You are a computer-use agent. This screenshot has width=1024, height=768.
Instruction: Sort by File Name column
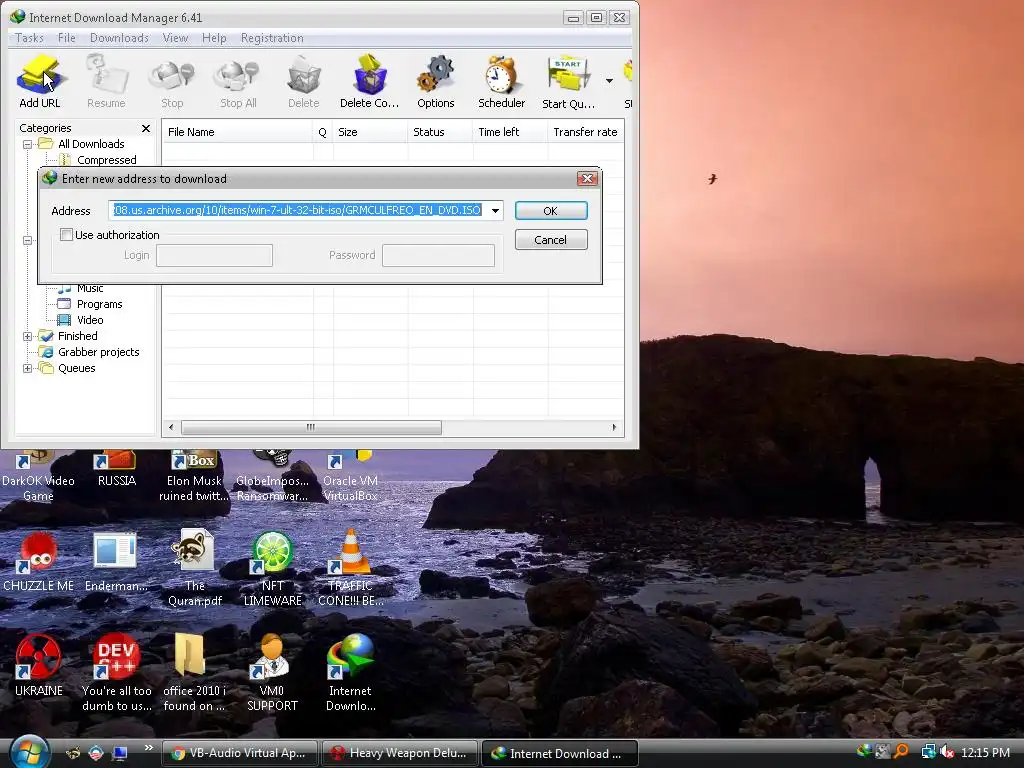tap(238, 132)
